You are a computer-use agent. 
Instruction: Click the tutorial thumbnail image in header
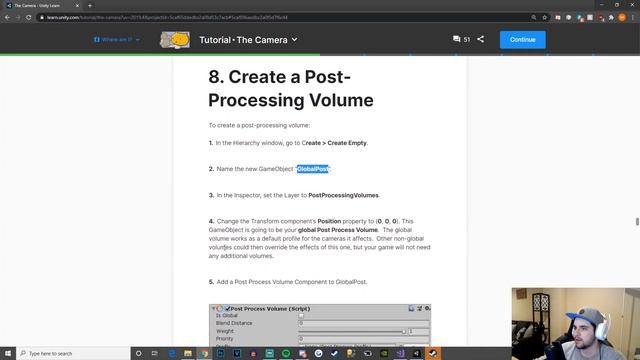point(175,40)
